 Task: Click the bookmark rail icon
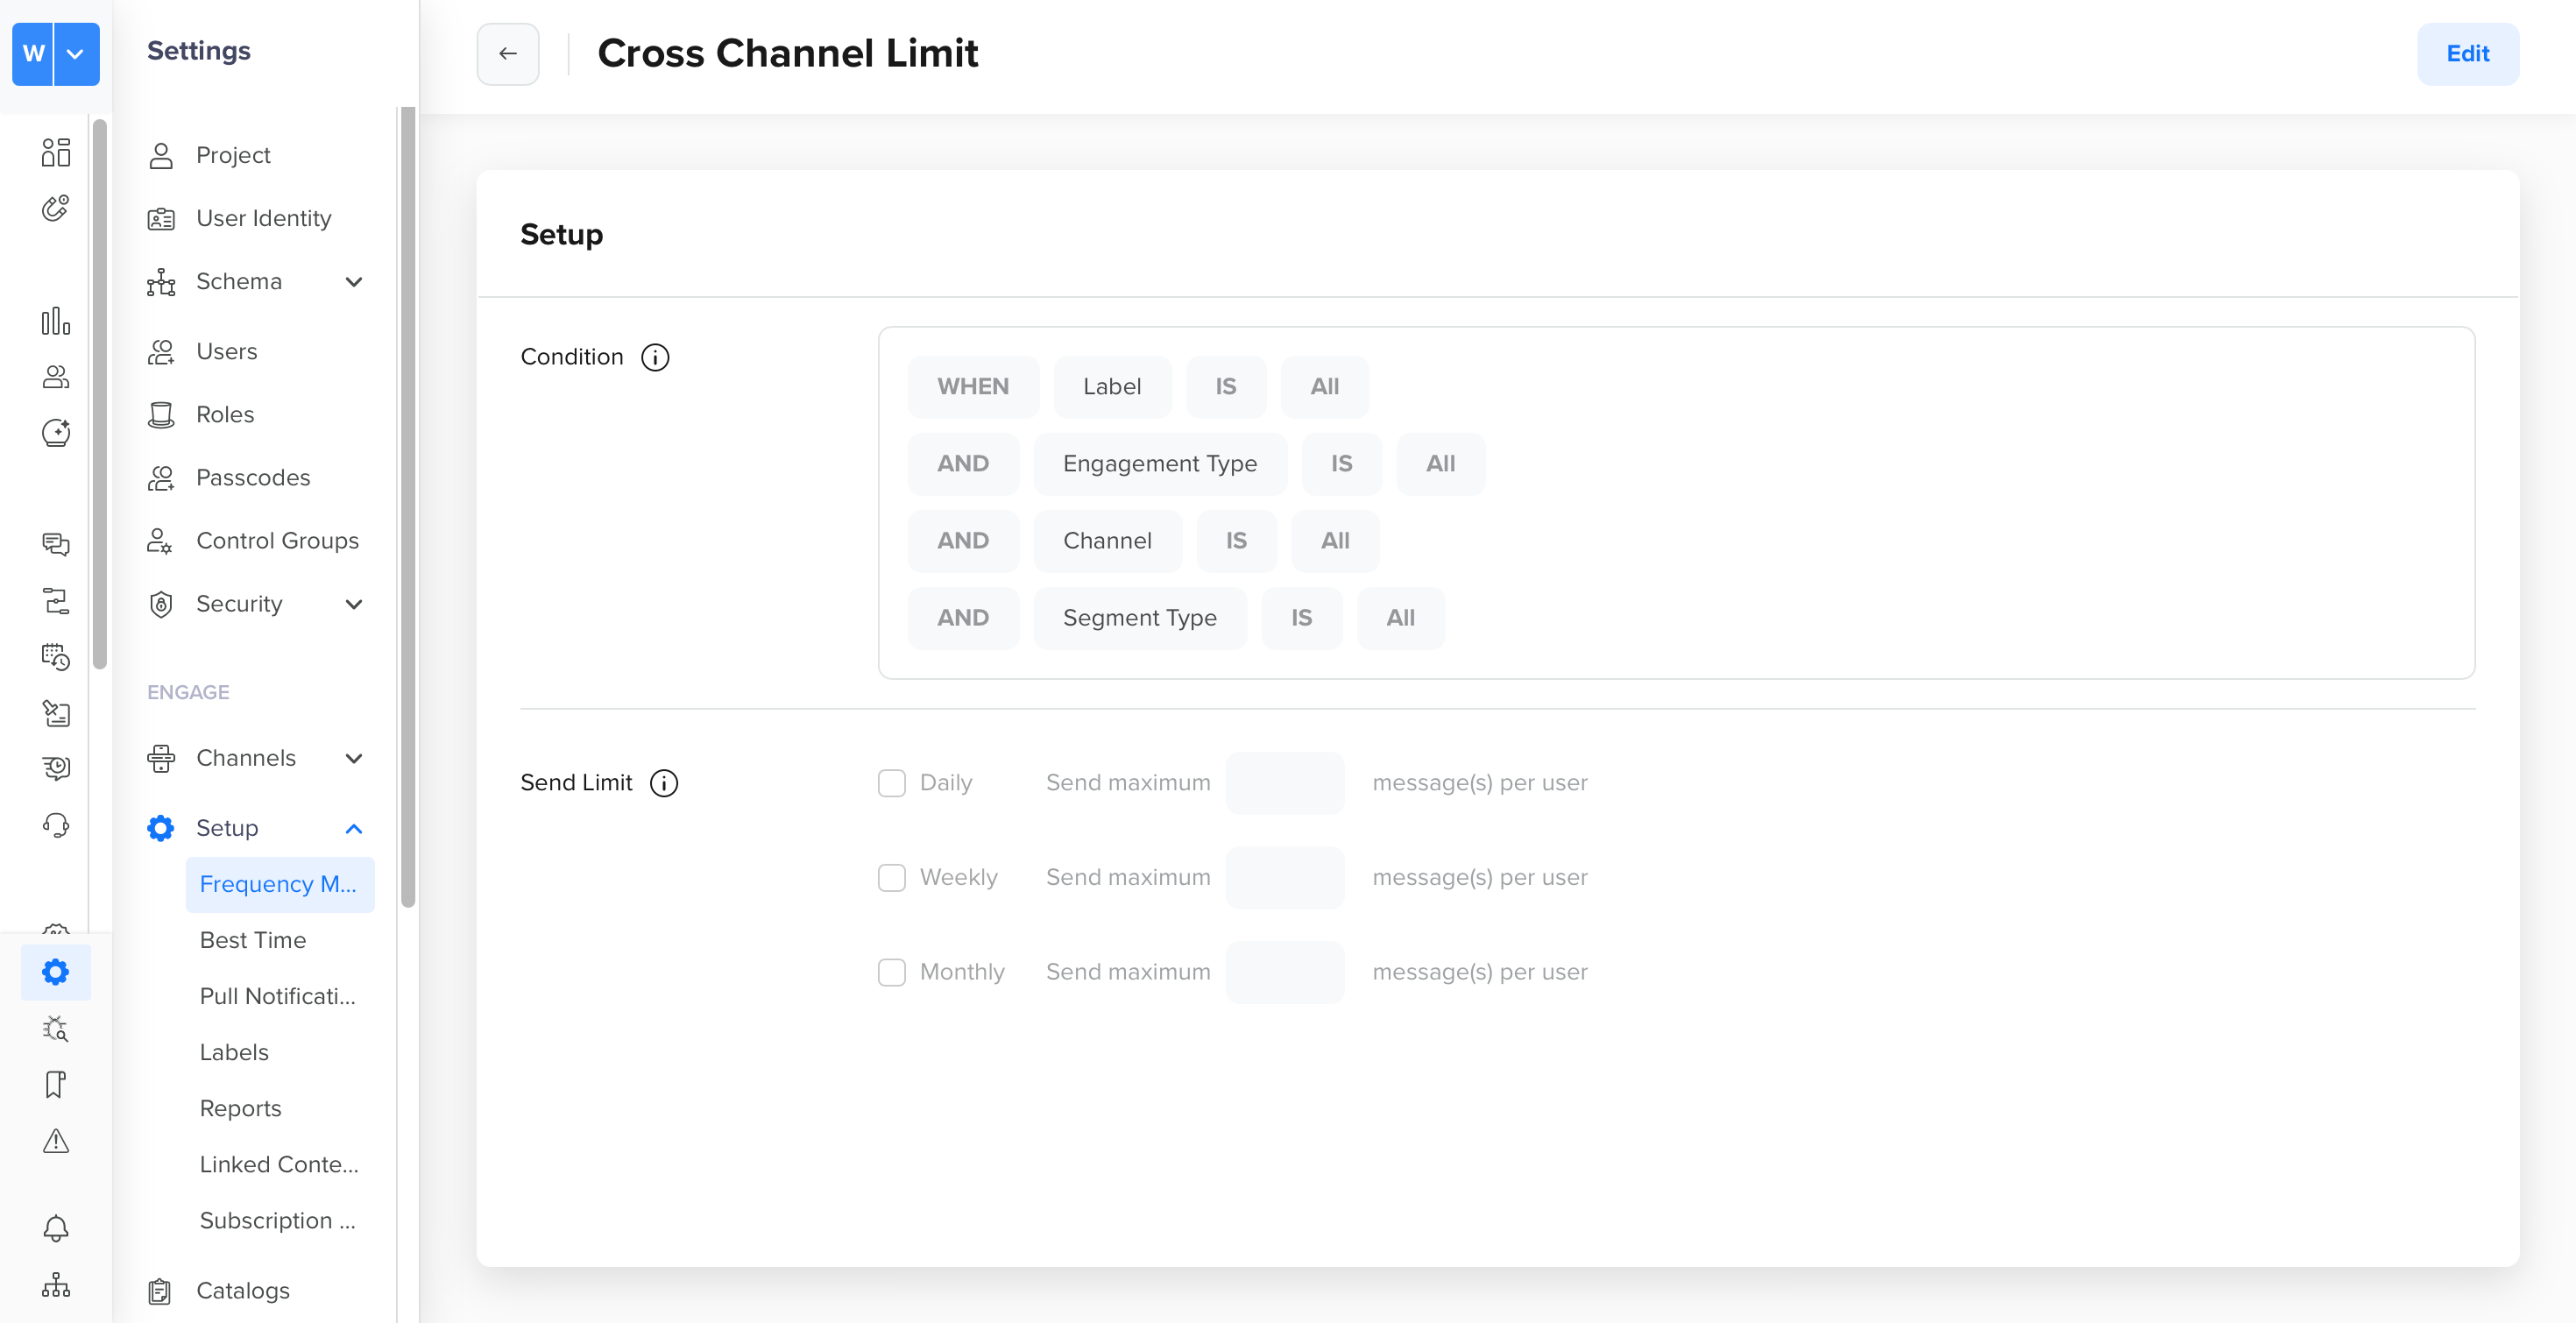56,1084
